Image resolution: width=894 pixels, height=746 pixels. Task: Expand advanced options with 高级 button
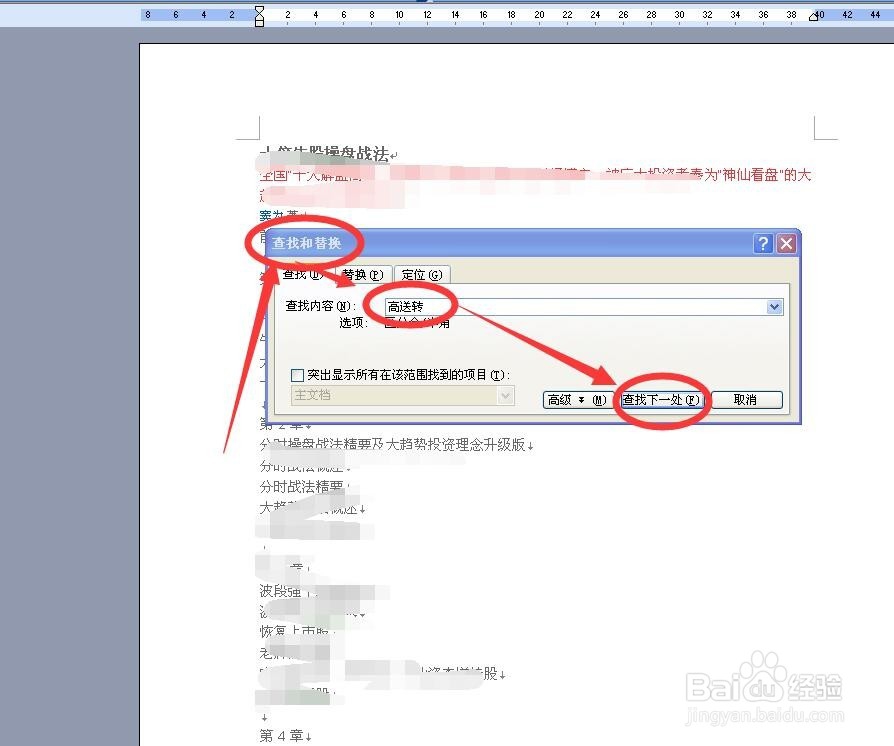point(577,400)
